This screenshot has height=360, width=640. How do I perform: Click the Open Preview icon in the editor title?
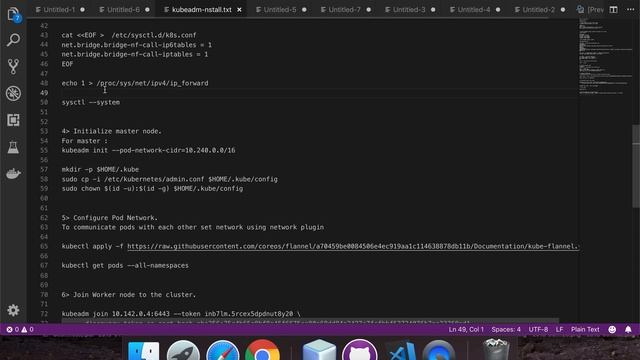tap(580, 9)
